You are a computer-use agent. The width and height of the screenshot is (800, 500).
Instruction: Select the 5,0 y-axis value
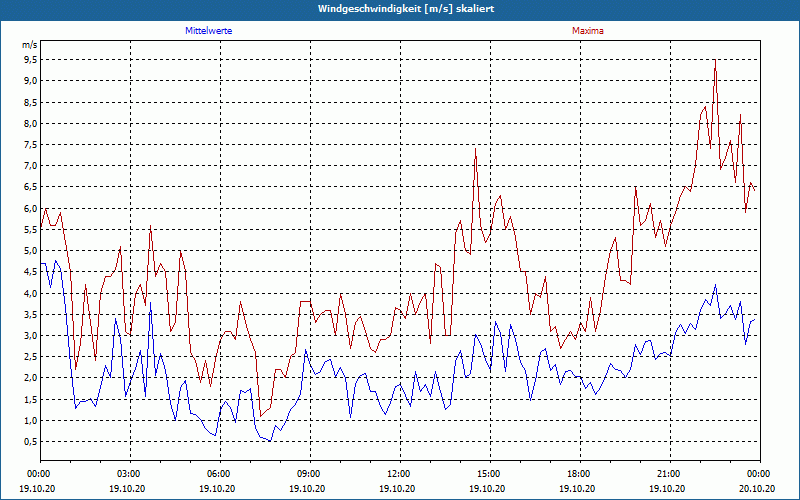click(30, 251)
